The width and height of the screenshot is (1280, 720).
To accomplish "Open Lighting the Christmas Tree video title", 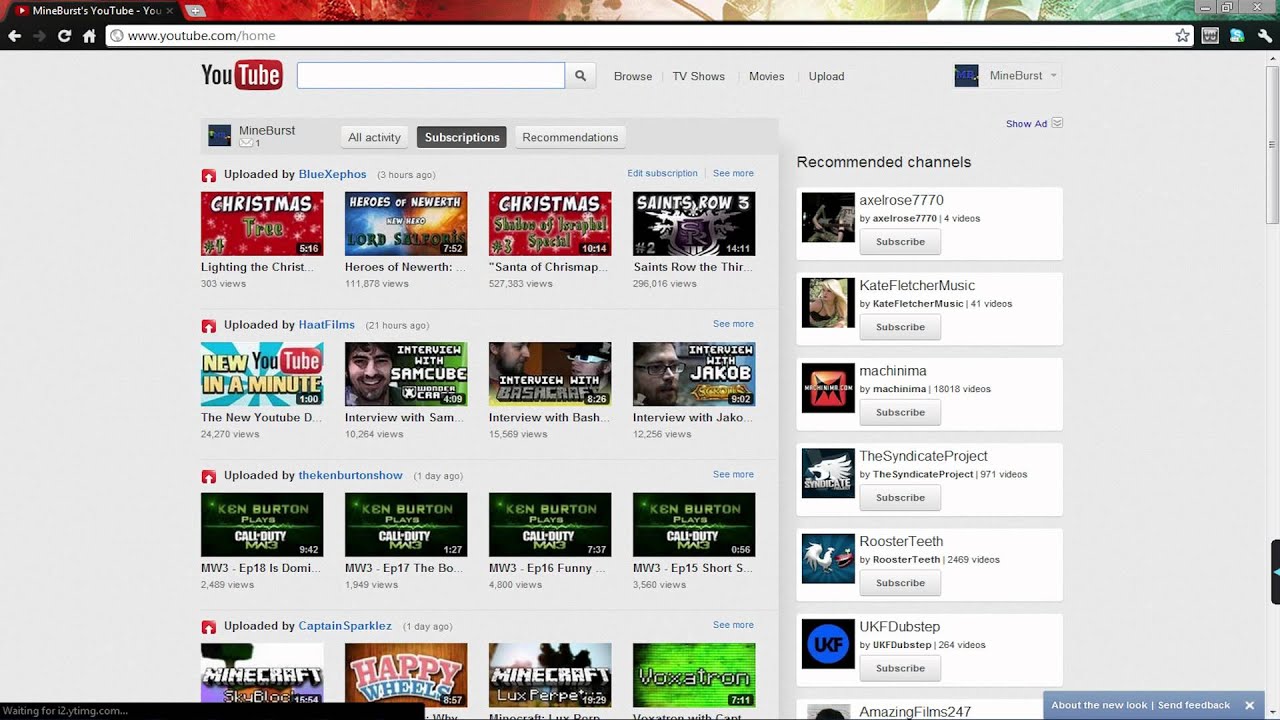I will (x=258, y=267).
